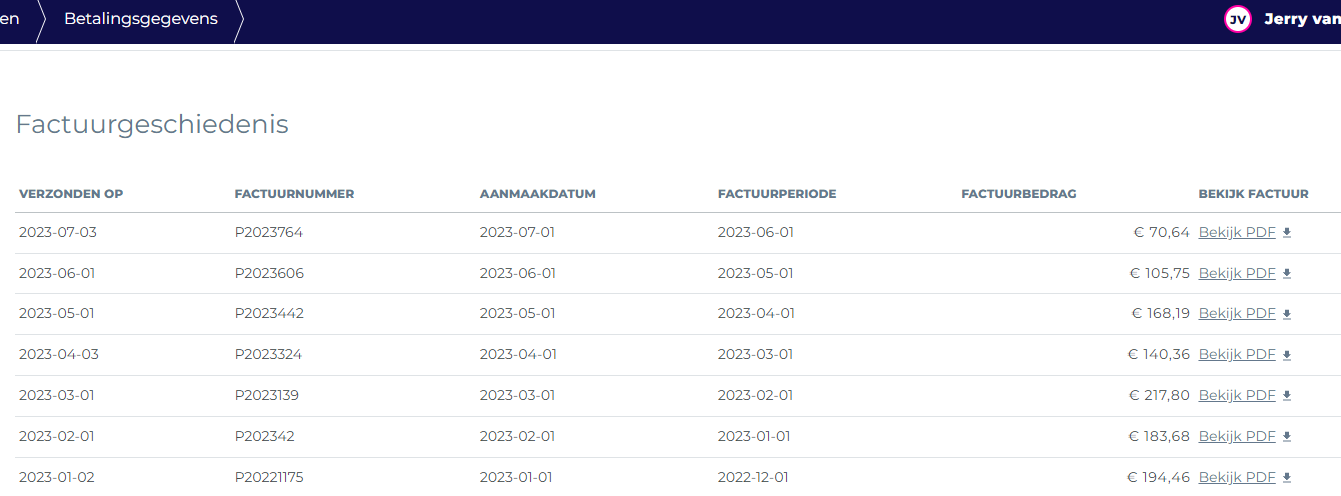Click the Factuurnummer column header
The width and height of the screenshot is (1341, 496).
tap(294, 194)
